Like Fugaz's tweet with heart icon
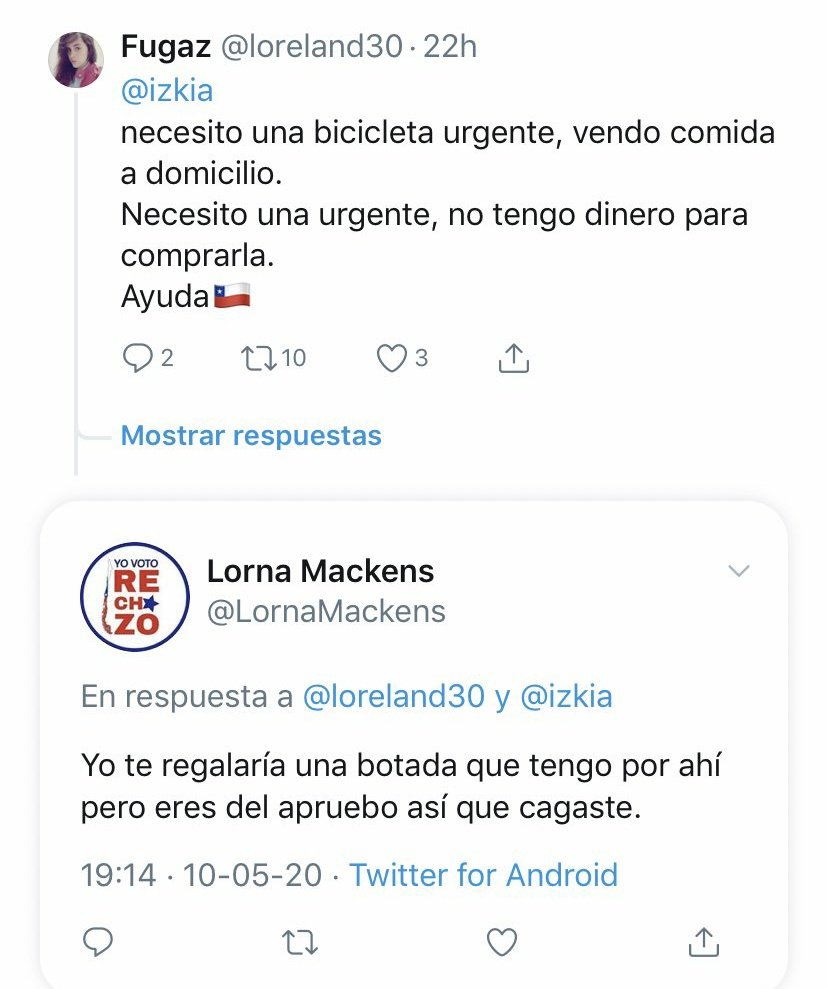 tap(392, 358)
